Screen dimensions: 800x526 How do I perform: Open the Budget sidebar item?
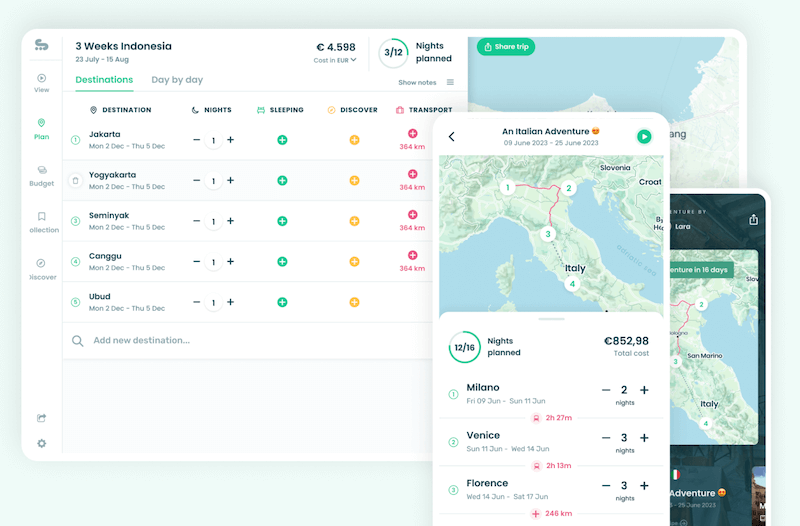click(x=41, y=176)
